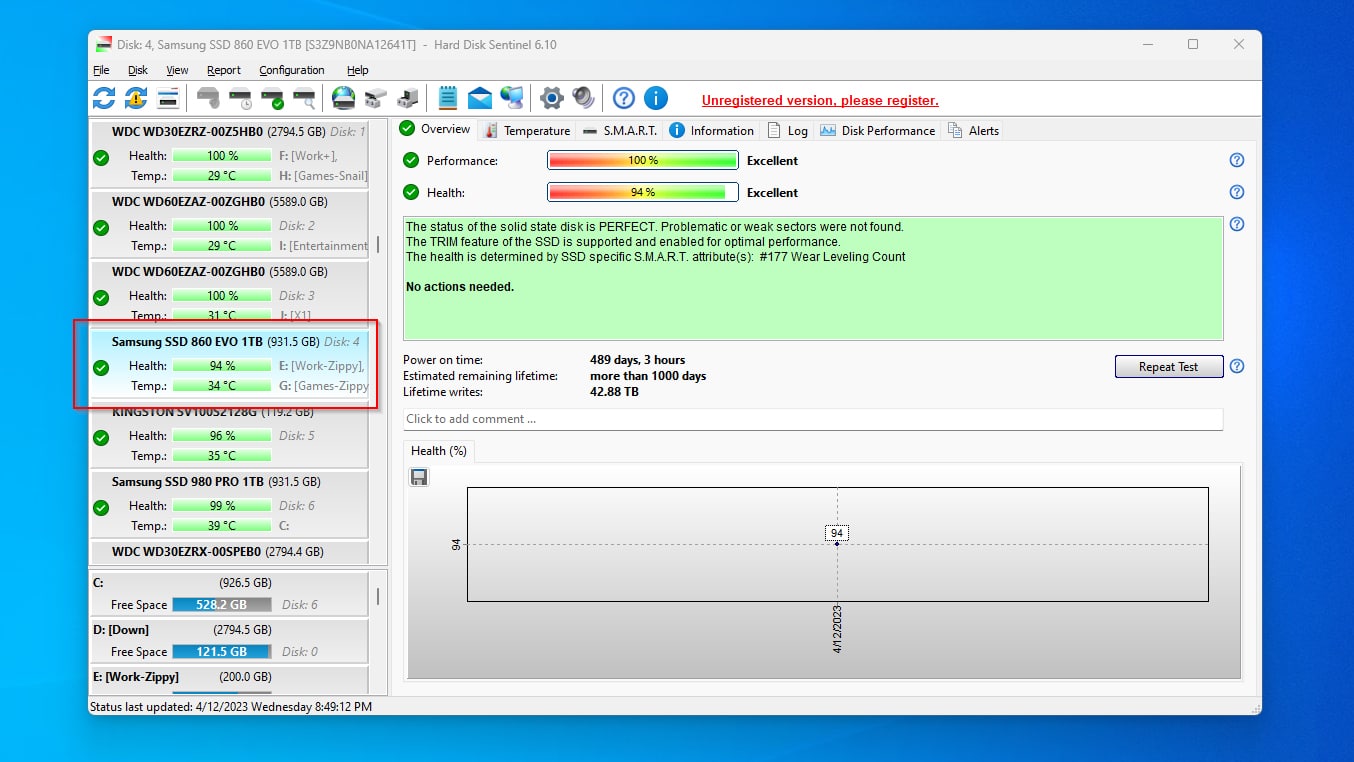Click the blue info toolbar icon
This screenshot has width=1354, height=762.
[656, 98]
